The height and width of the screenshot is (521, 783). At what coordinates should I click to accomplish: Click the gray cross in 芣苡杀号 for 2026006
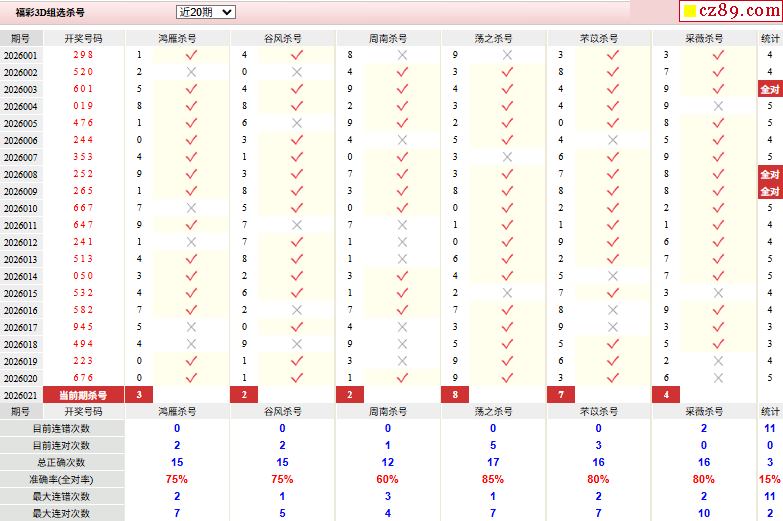(x=612, y=140)
